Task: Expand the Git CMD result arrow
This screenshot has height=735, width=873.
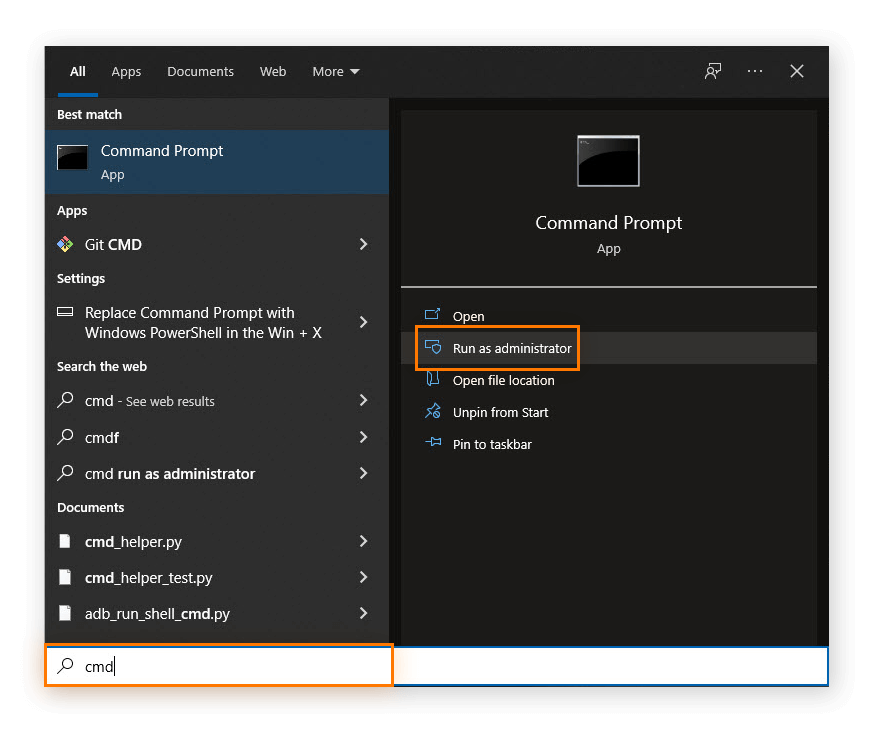Action: point(363,244)
